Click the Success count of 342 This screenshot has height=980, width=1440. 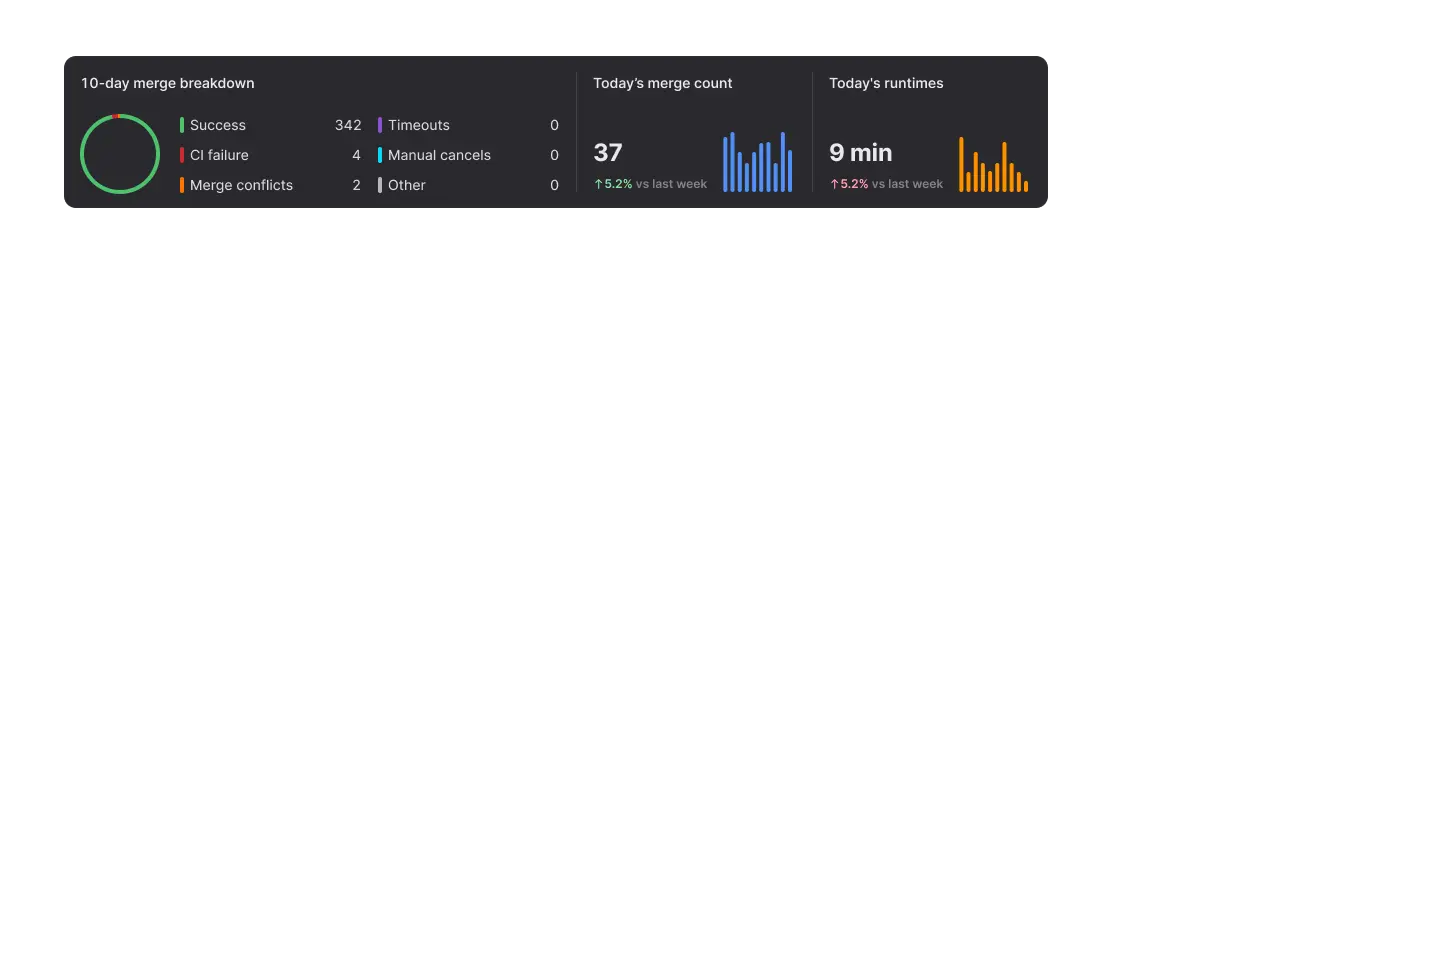click(348, 125)
